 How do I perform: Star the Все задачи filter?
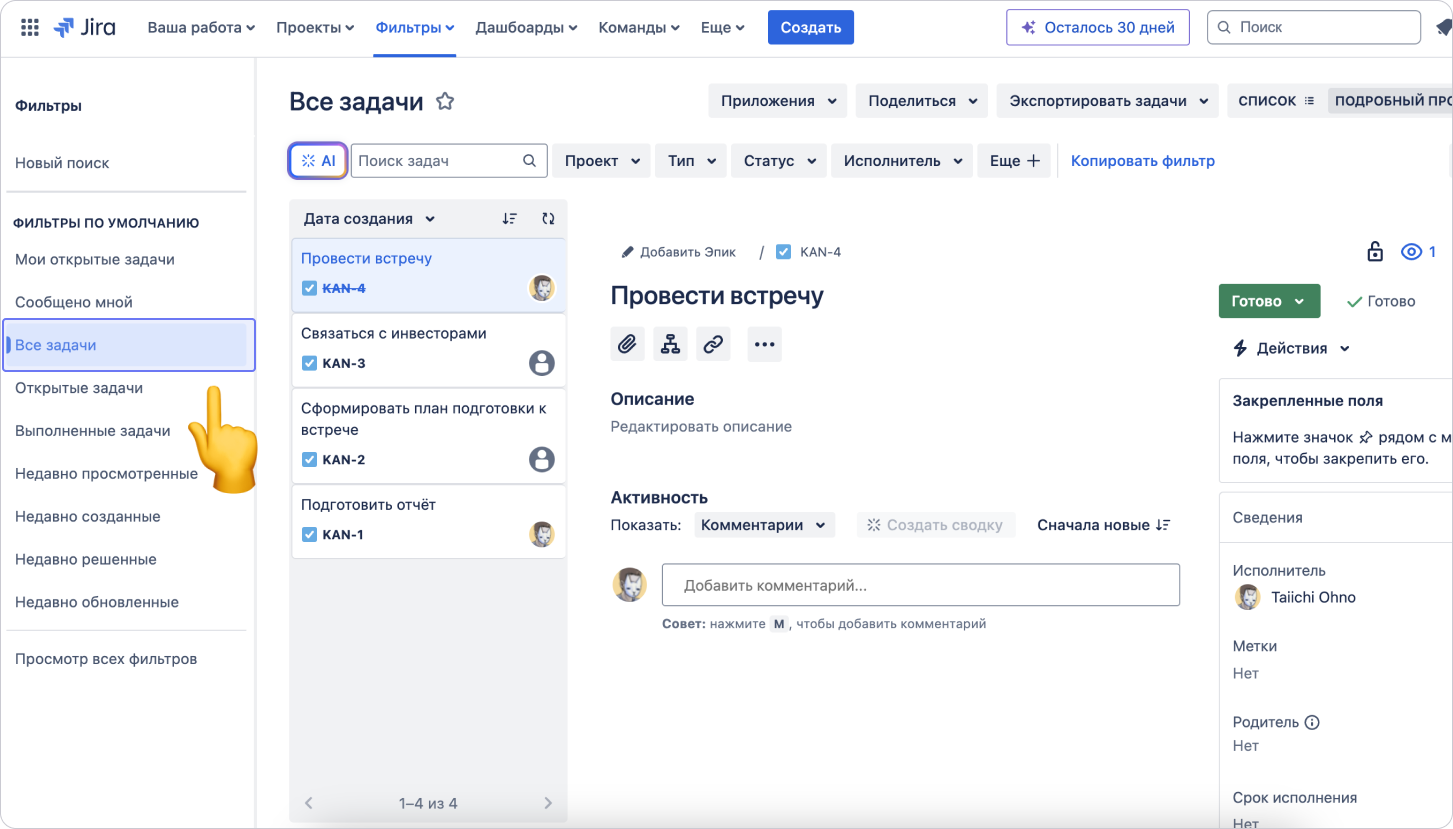[x=445, y=102]
